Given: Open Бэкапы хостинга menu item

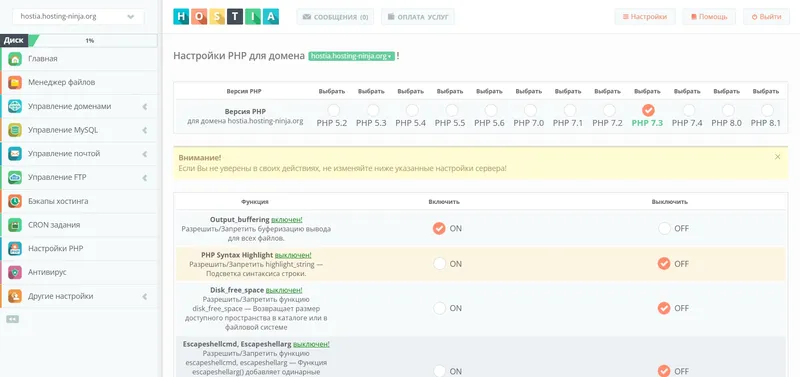Looking at the screenshot, I should pos(79,201).
